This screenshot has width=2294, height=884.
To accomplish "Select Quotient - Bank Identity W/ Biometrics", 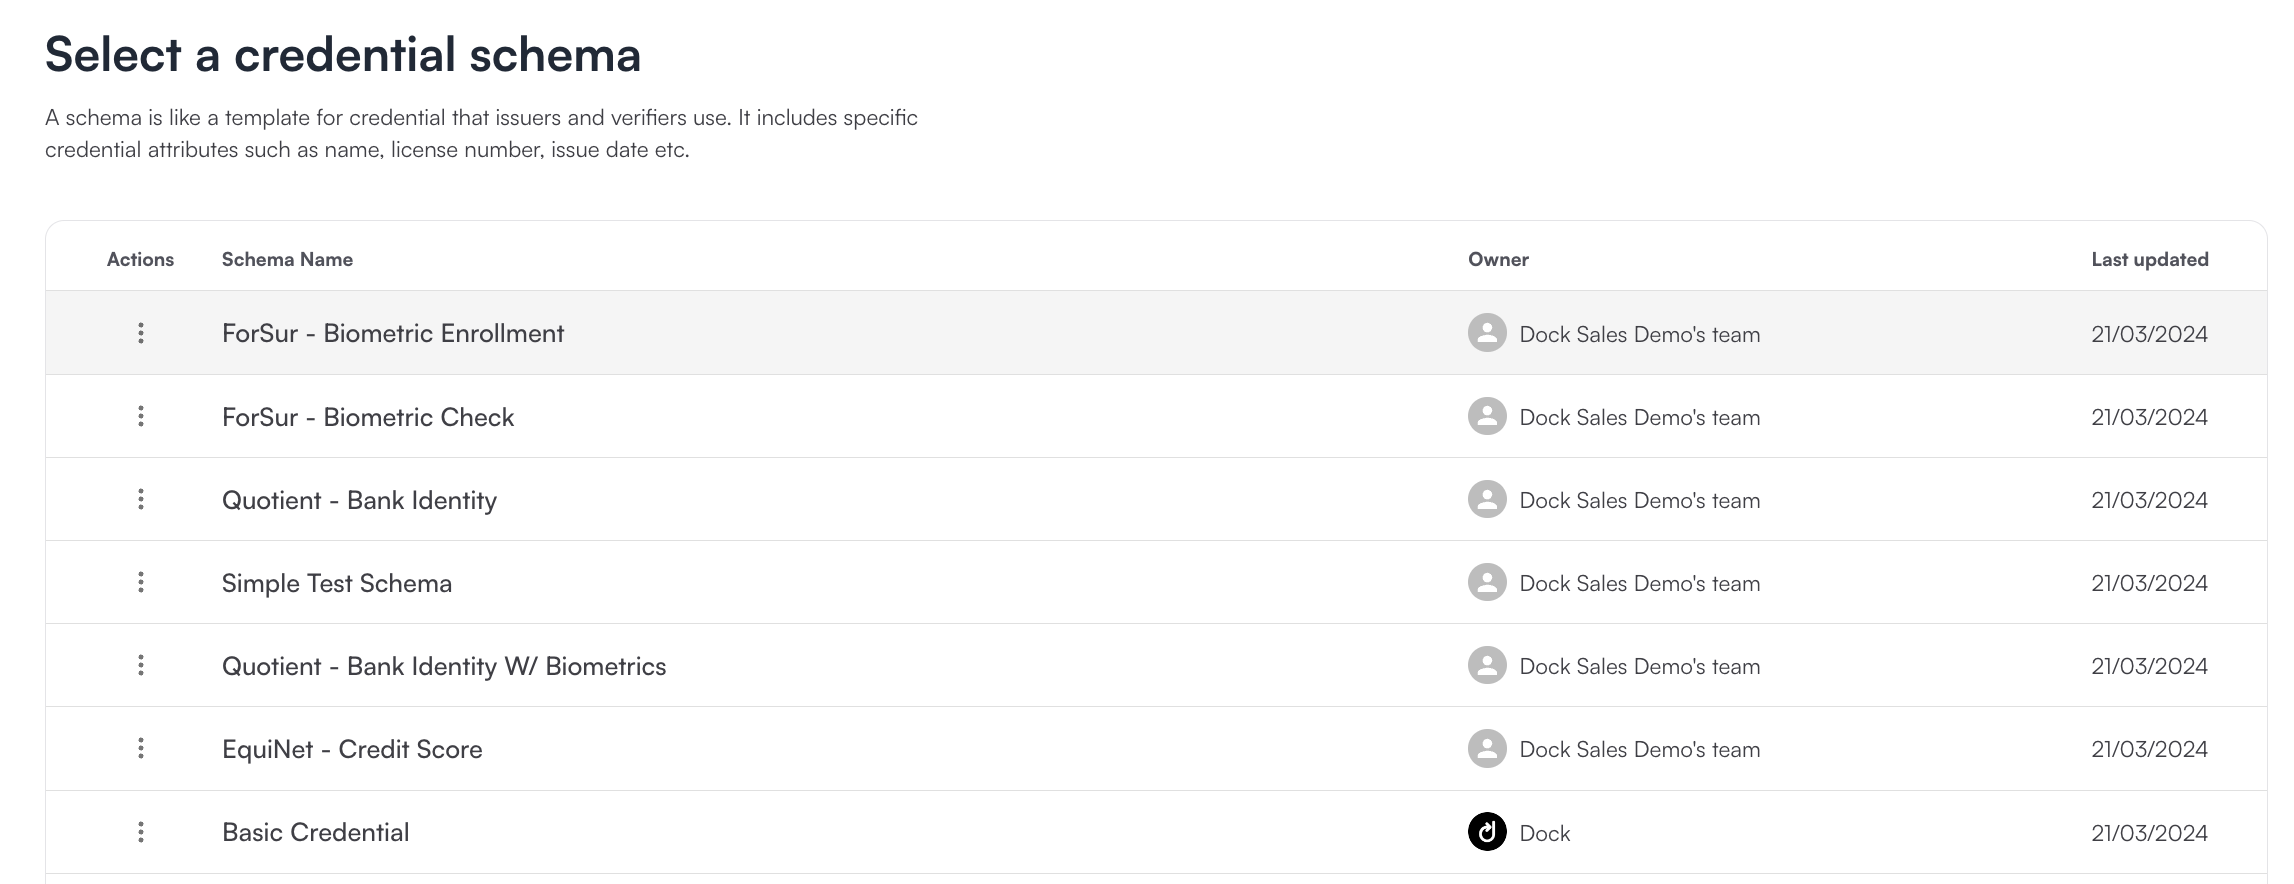I will (444, 666).
